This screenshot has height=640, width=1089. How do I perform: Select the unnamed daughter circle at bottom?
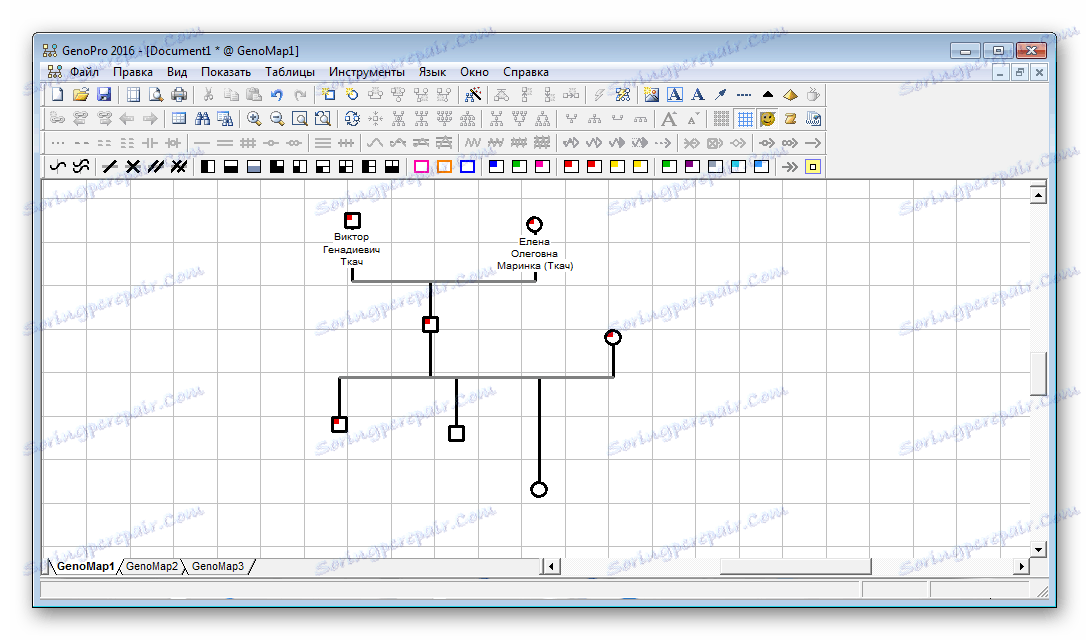(539, 489)
